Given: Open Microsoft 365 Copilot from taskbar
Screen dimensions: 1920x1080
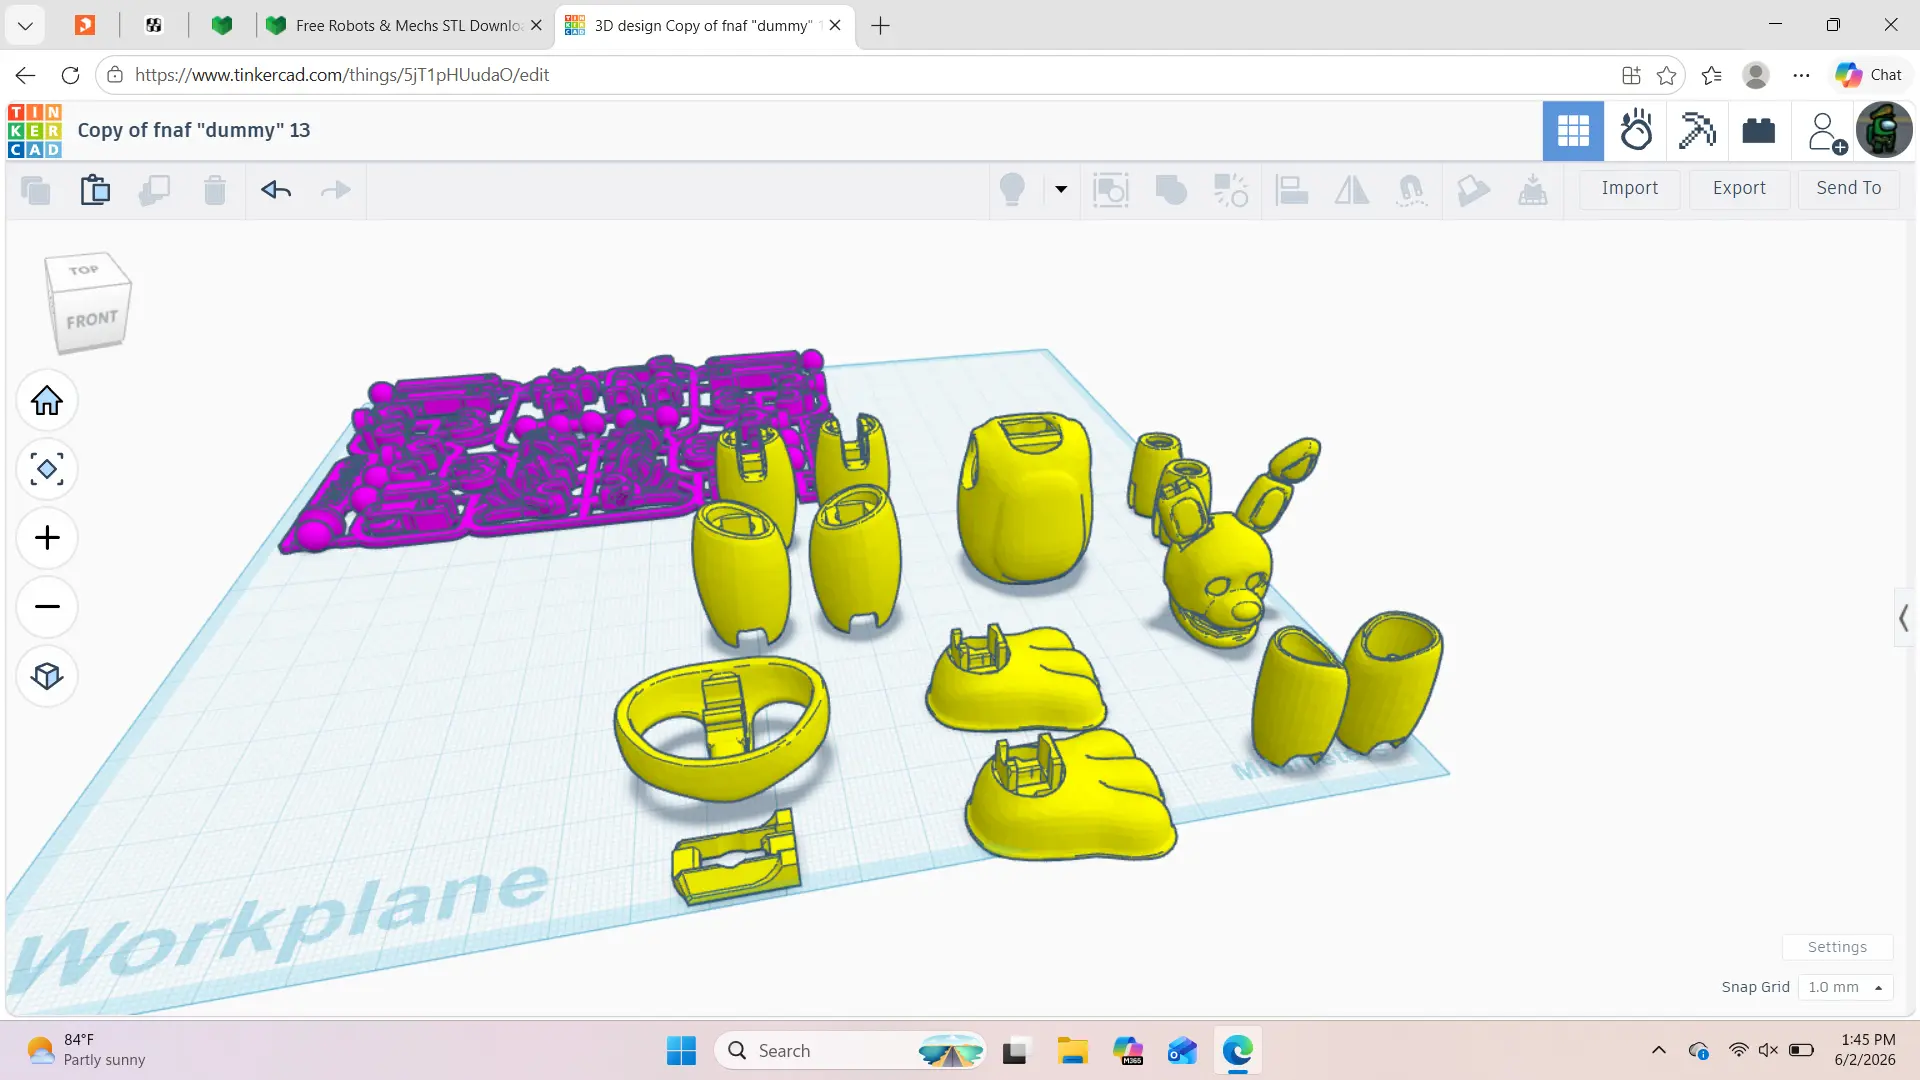Looking at the screenshot, I should [x=1127, y=1051].
